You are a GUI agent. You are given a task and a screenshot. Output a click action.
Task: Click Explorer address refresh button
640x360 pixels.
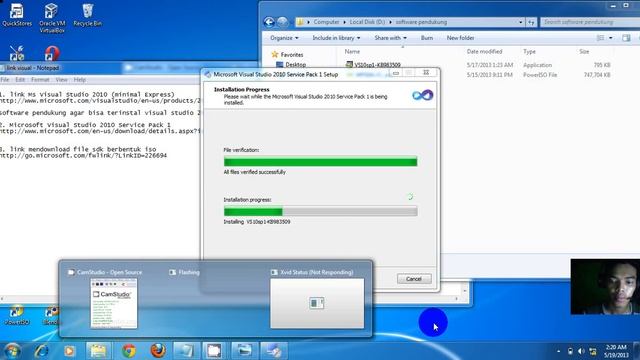click(531, 22)
